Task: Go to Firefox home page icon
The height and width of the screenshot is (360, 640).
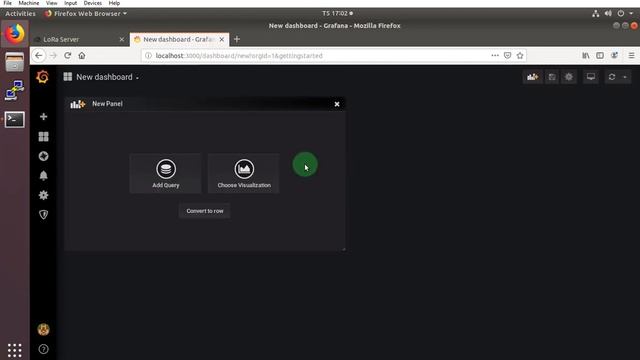Action: pos(82,56)
